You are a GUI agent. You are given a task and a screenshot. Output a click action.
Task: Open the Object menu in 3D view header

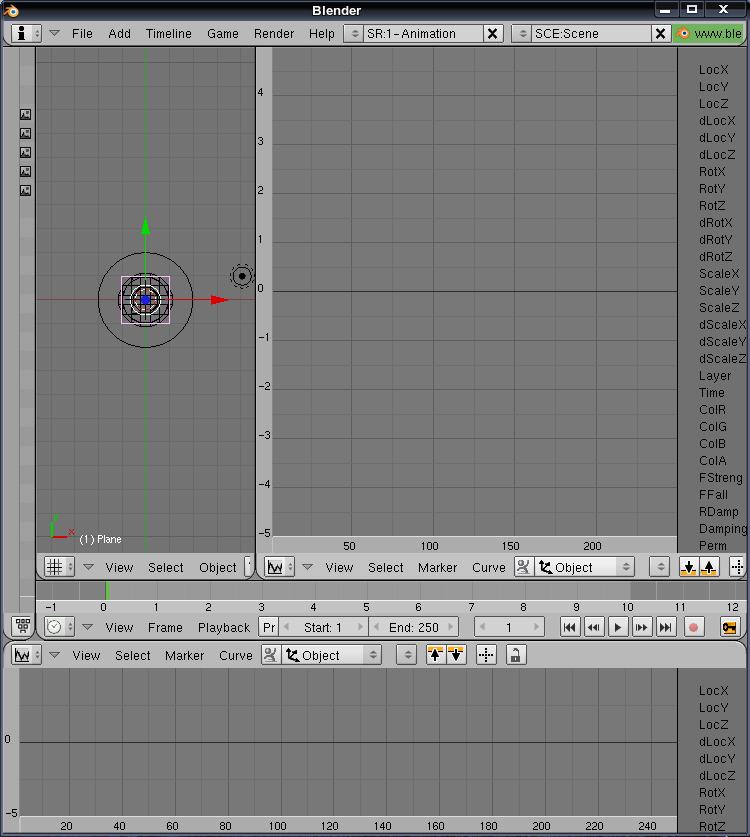[x=218, y=567]
